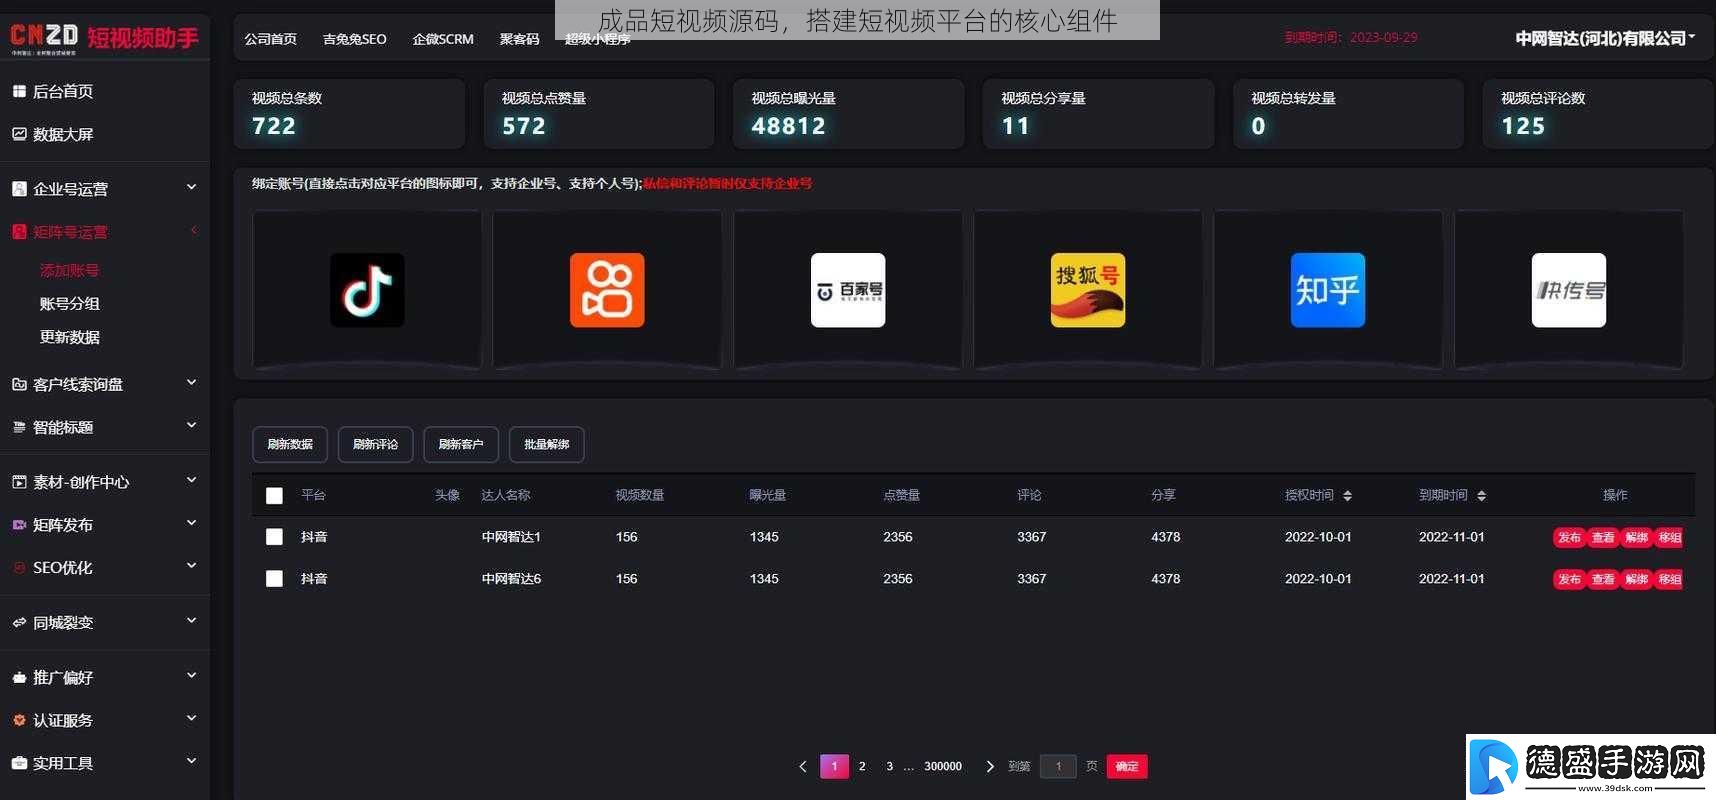
Task: Click the 视频总曝光量 48812 stat card
Action: click(848, 114)
